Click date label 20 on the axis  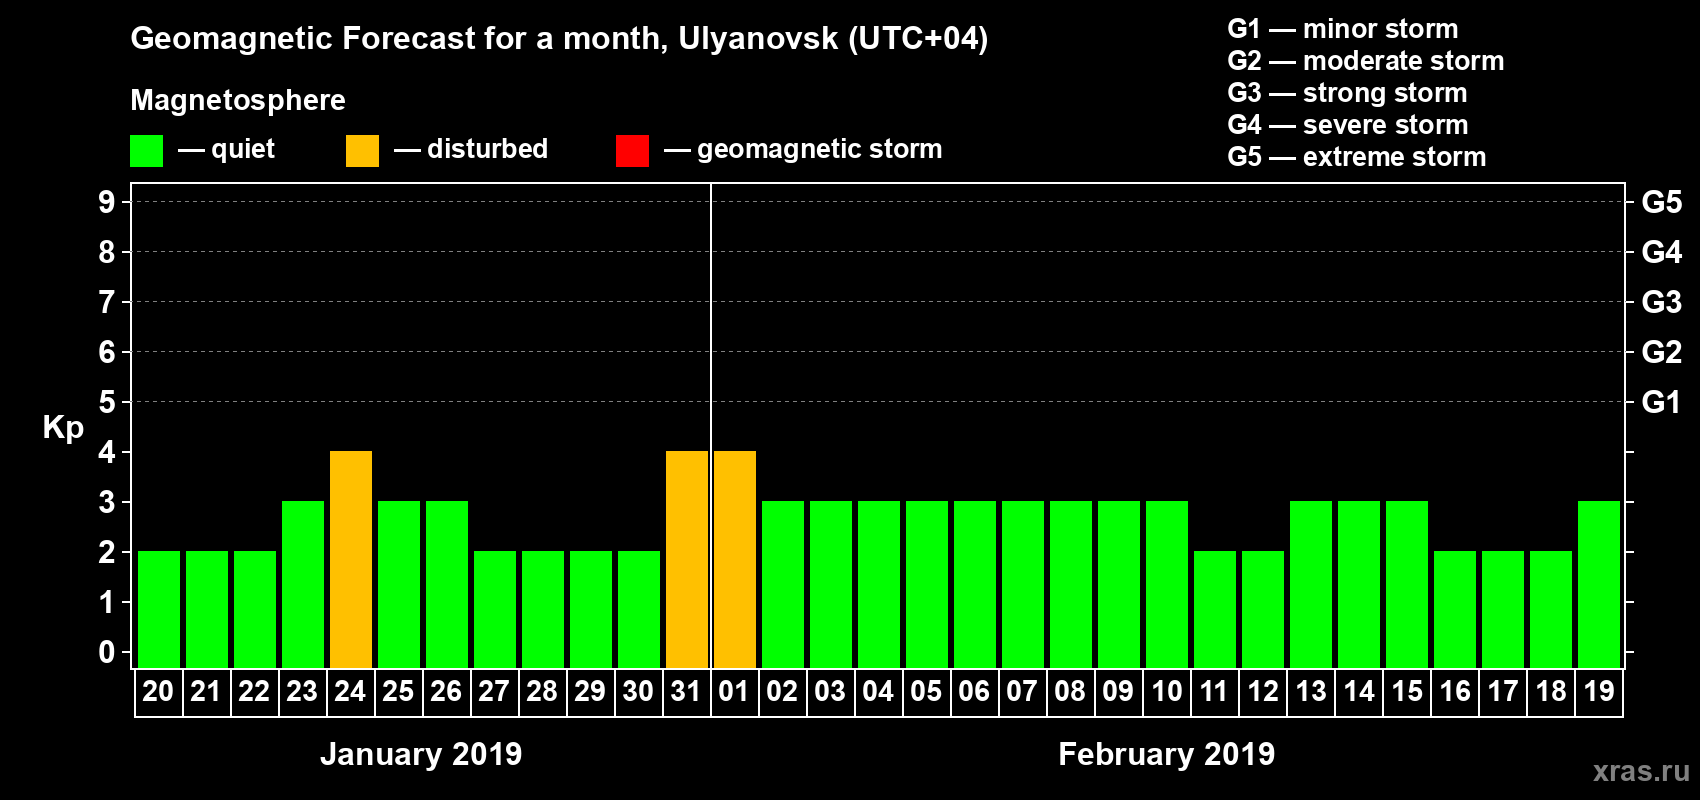point(158,691)
